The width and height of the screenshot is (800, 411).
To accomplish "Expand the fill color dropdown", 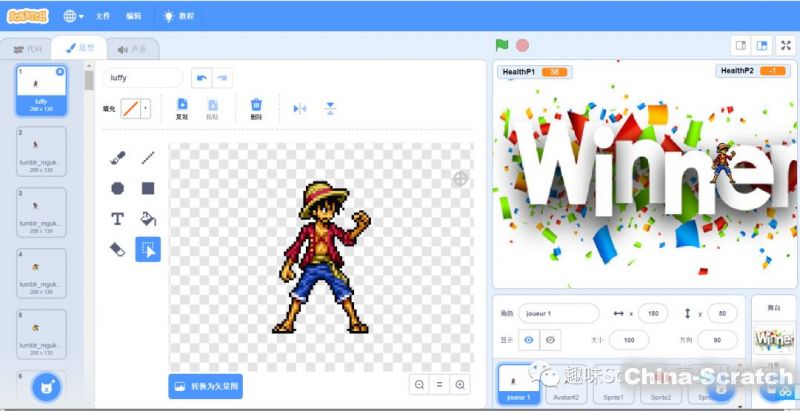I will point(146,108).
